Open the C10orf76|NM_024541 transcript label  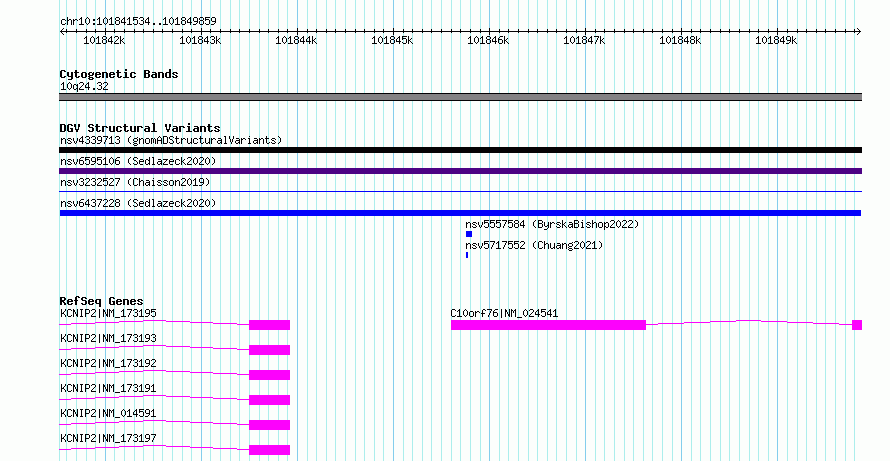pos(505,313)
